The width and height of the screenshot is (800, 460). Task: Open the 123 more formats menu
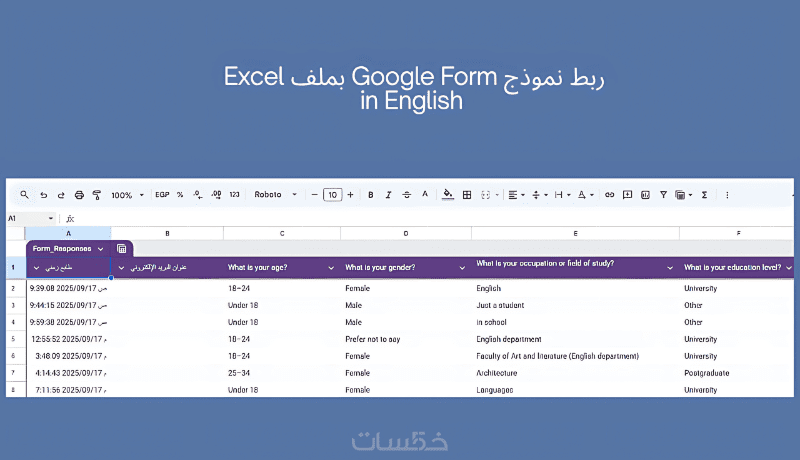(234, 194)
